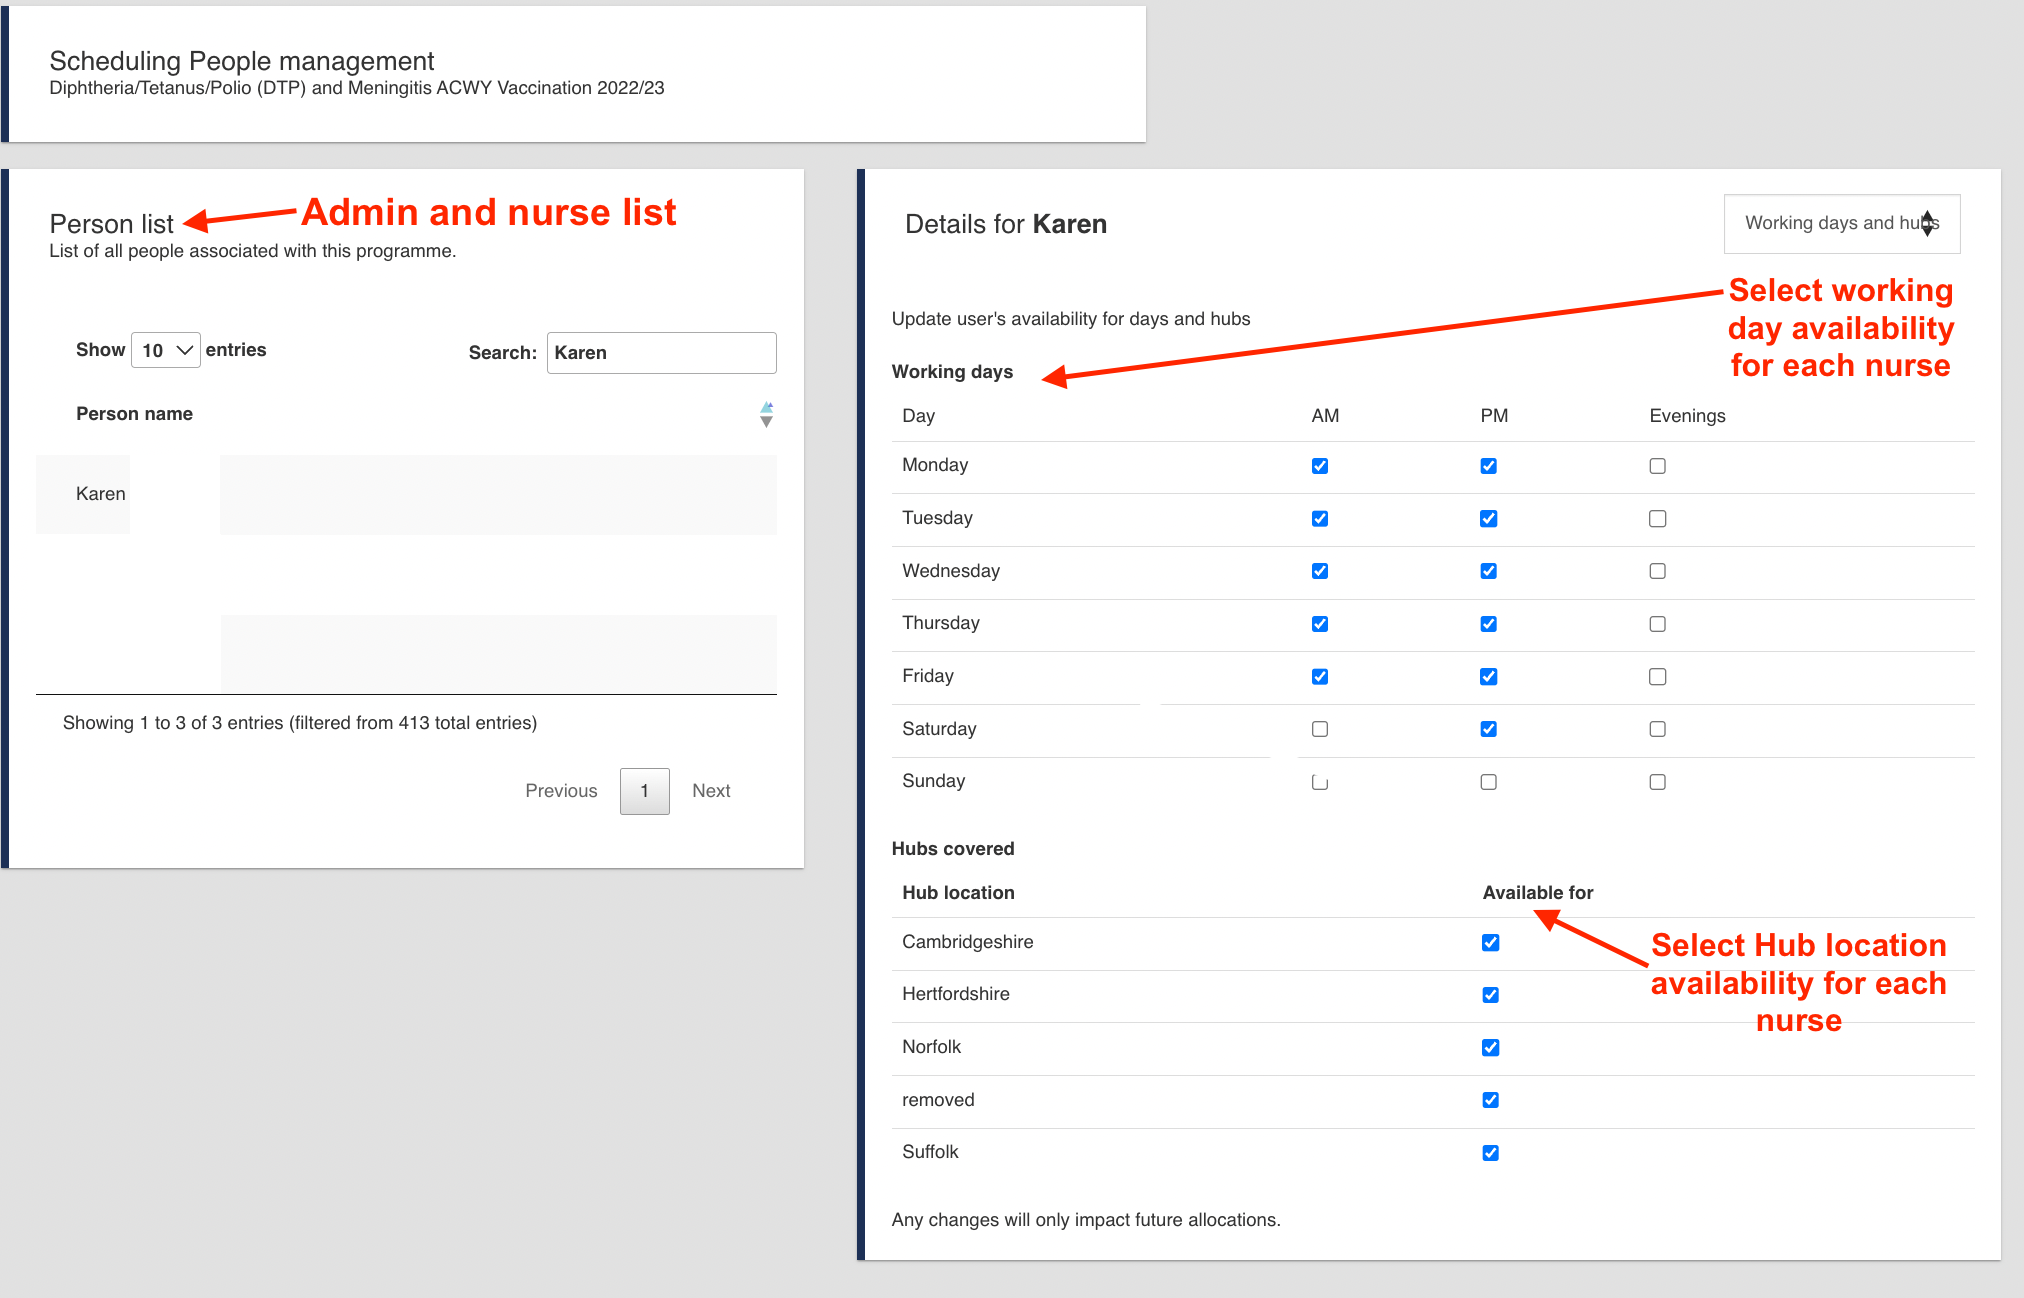Enable Sunday PM availability
The width and height of the screenshot is (2024, 1298).
click(1488, 782)
